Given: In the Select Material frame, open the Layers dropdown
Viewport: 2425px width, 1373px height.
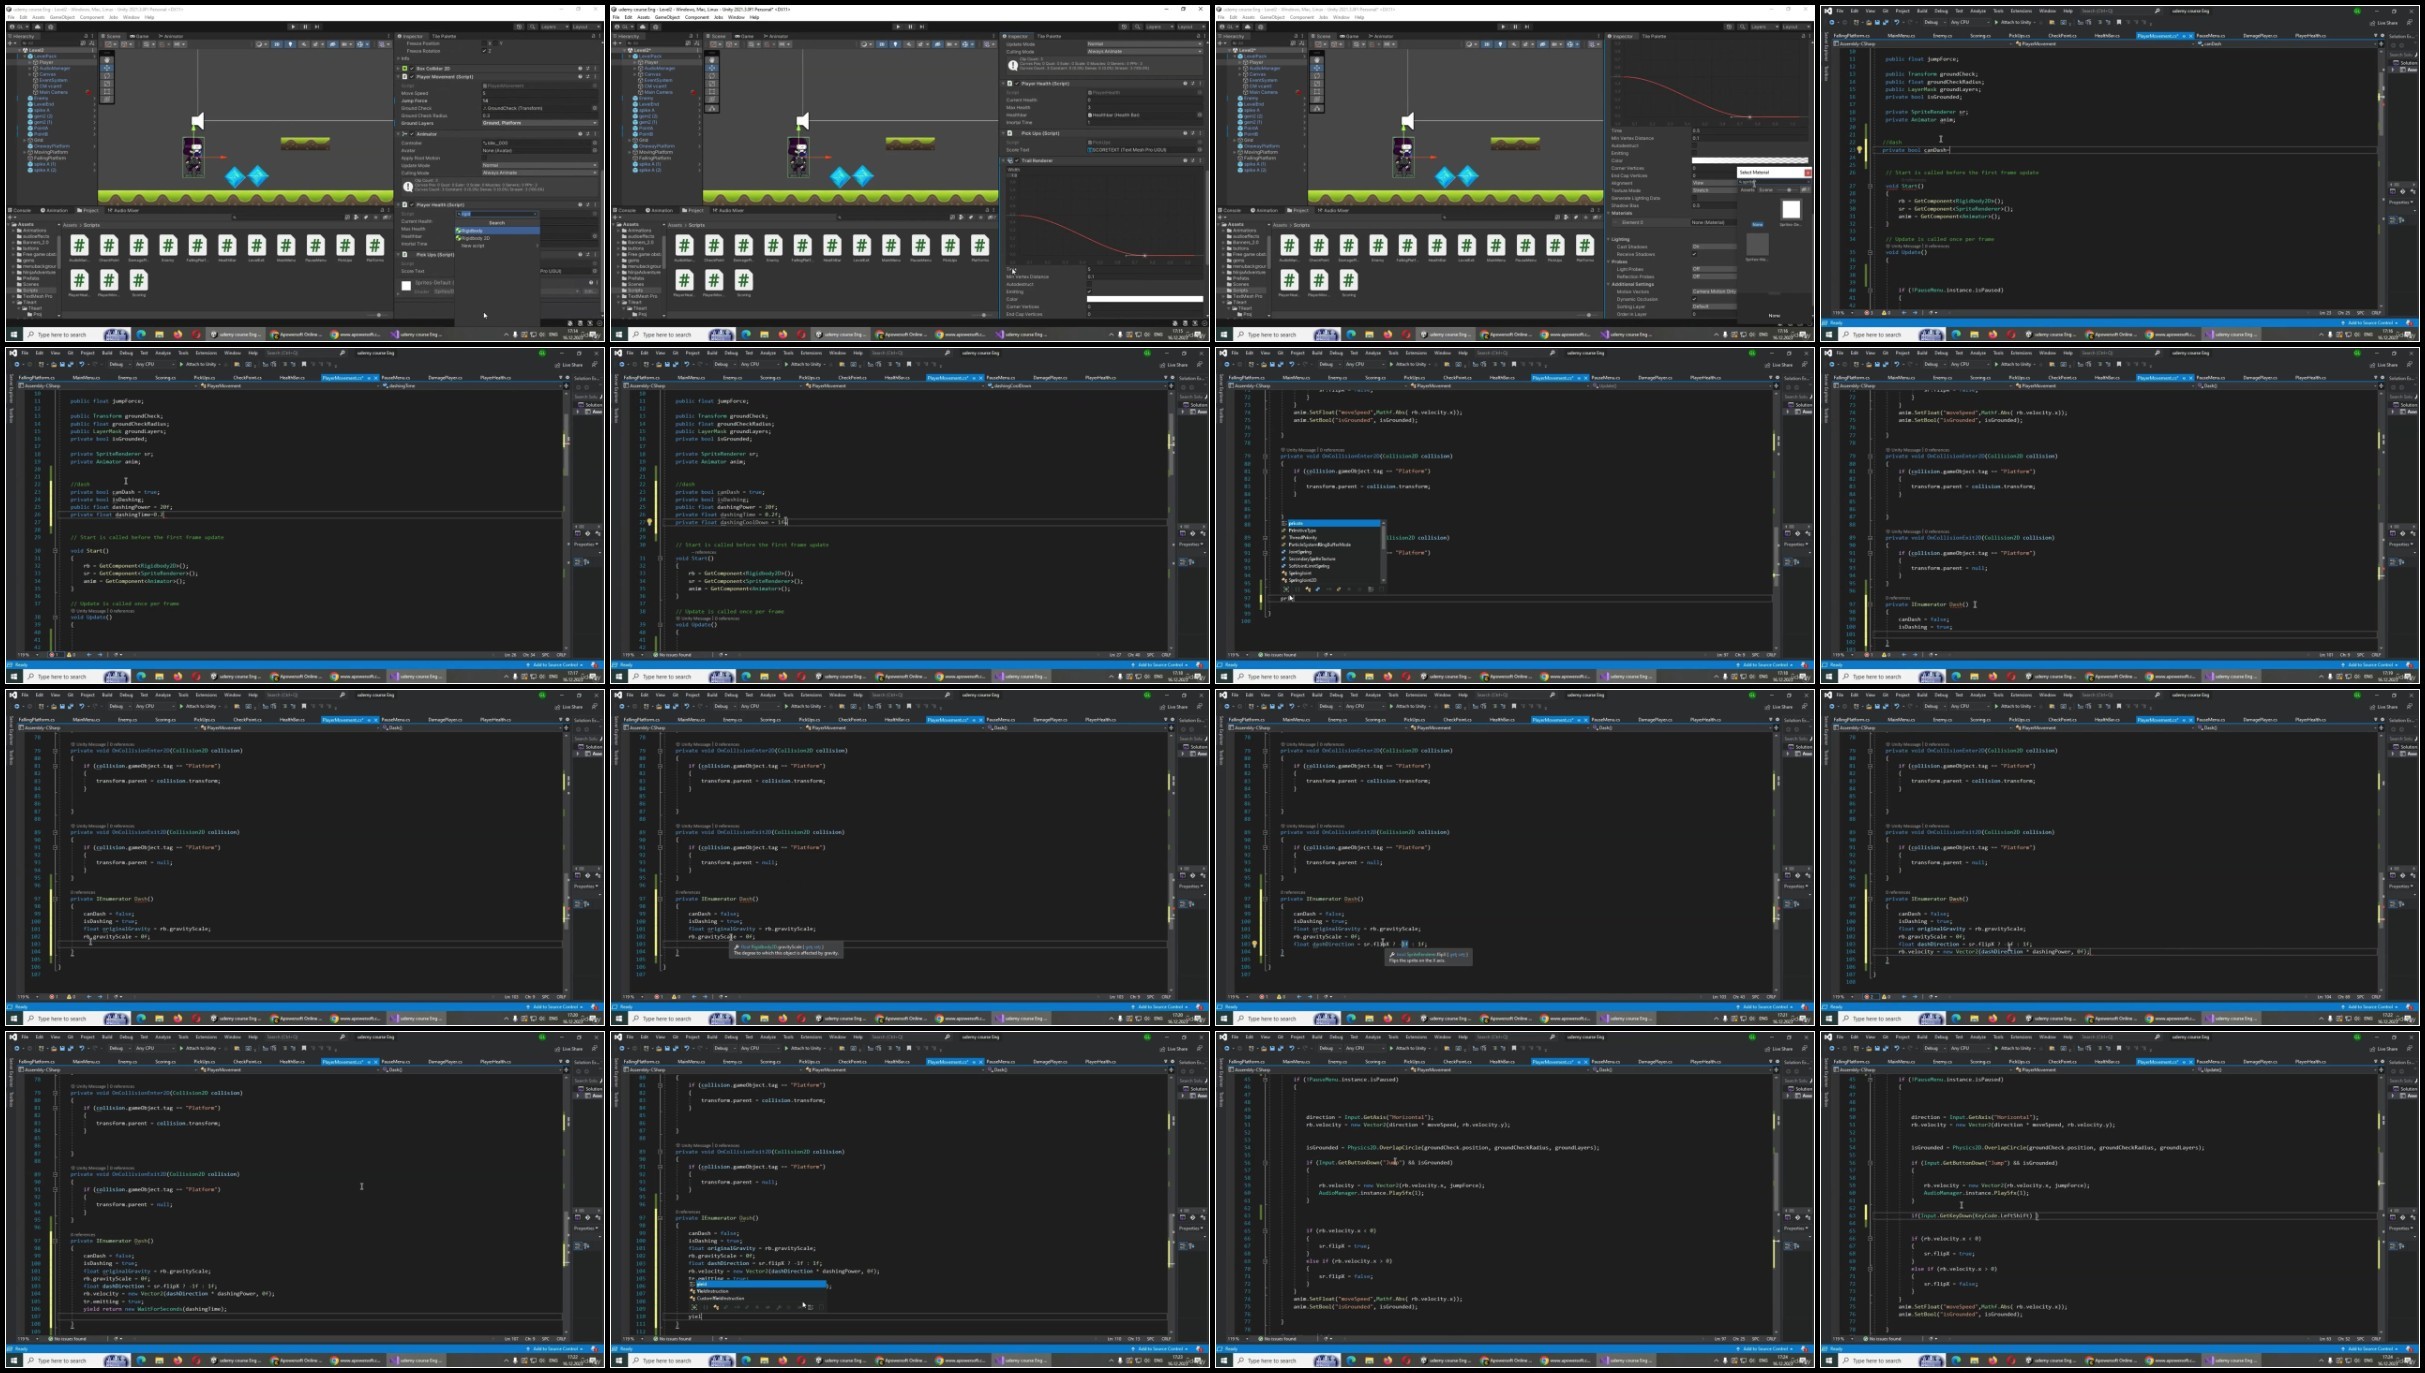Looking at the screenshot, I should (x=1765, y=26).
